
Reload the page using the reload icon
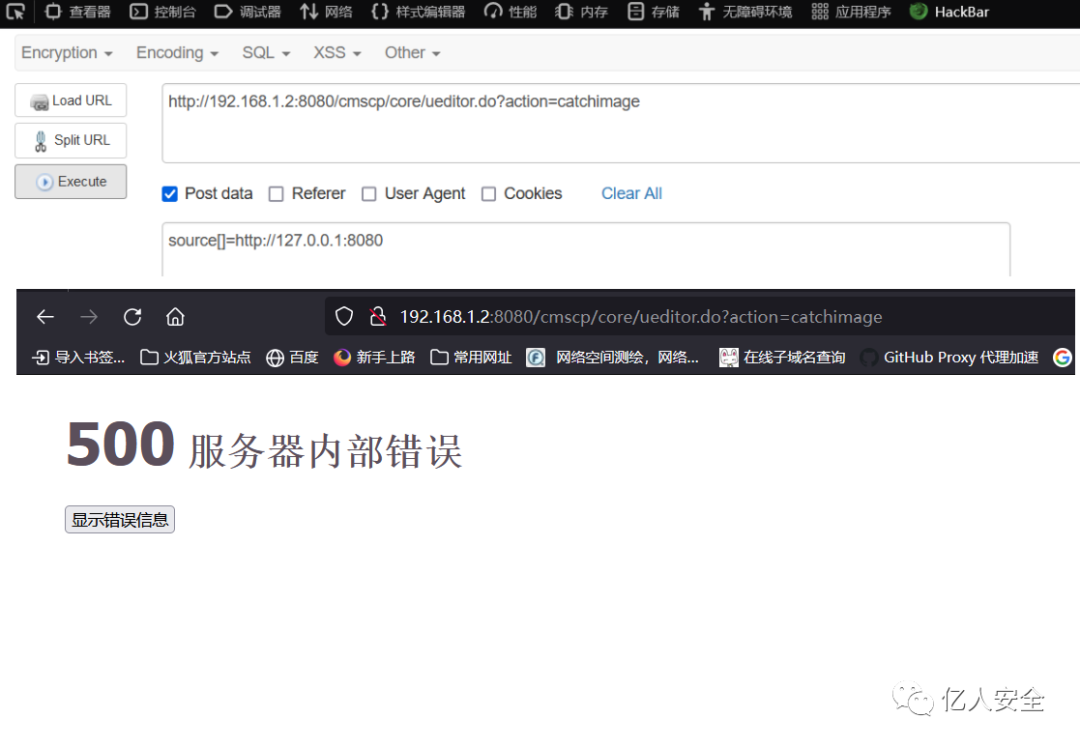(131, 316)
